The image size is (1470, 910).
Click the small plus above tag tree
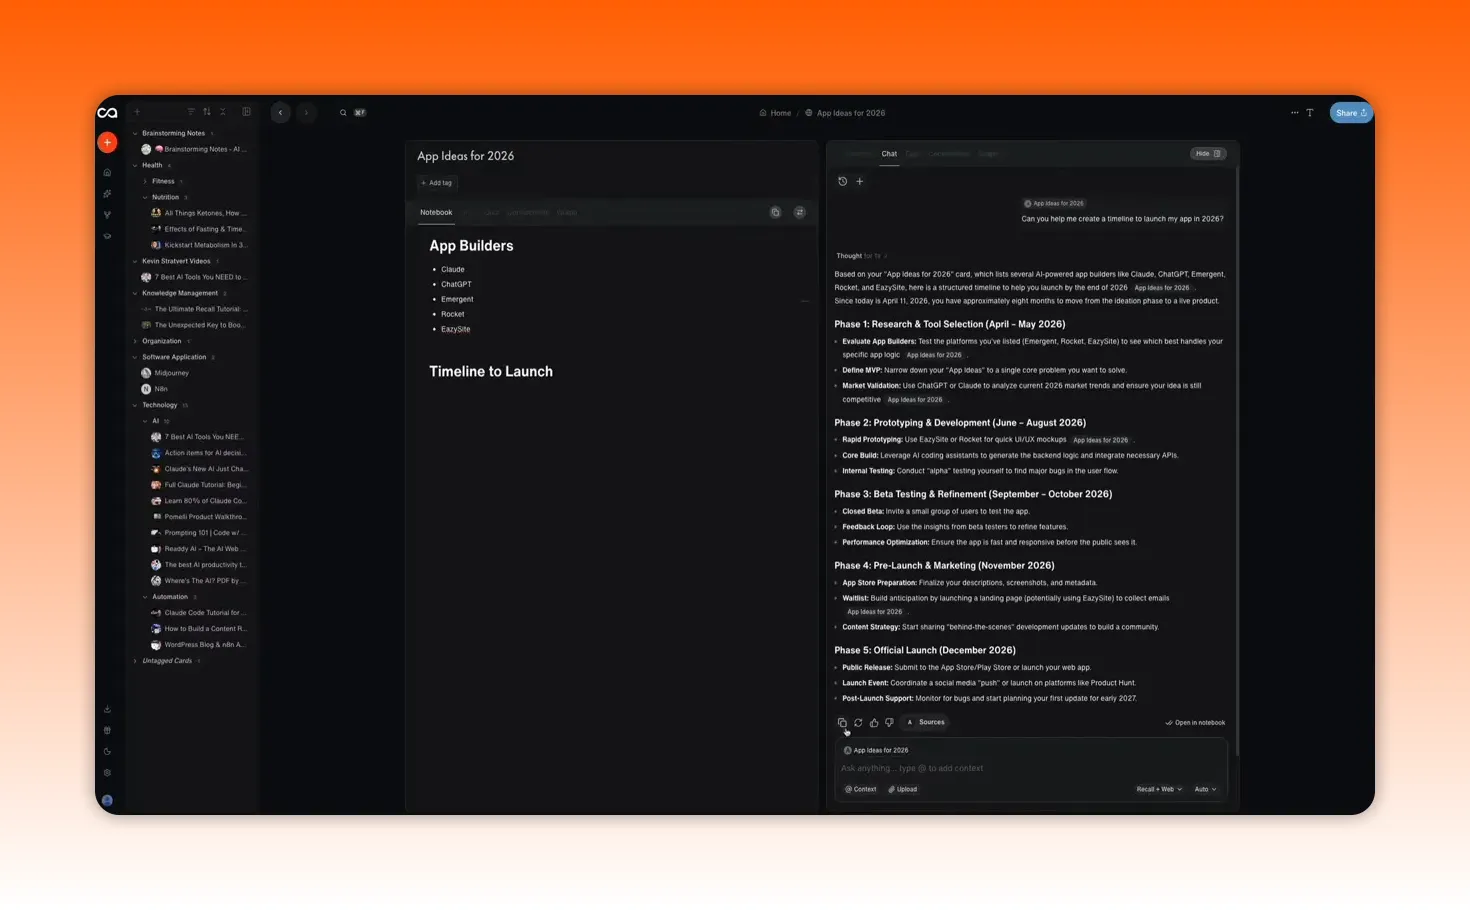(x=138, y=112)
